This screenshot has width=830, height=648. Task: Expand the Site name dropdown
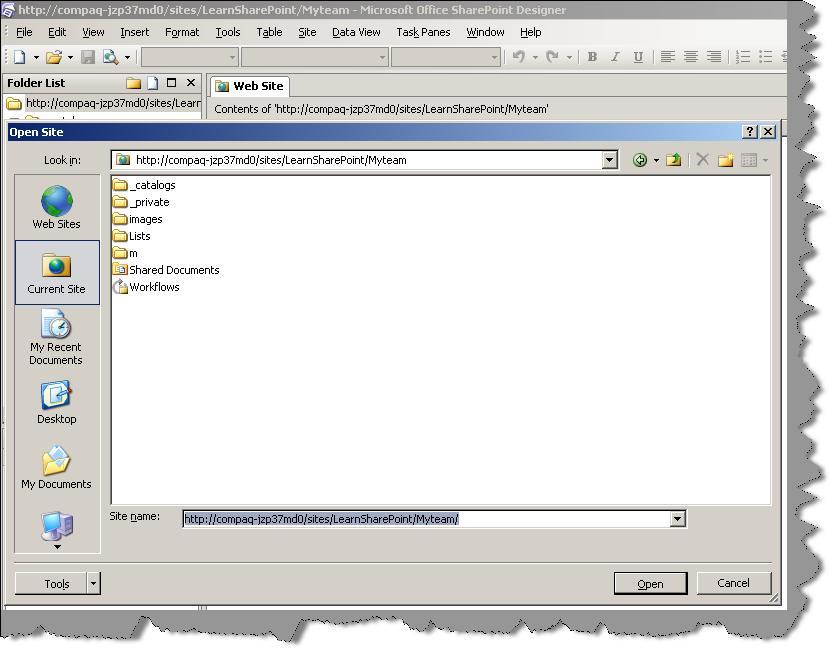click(x=678, y=519)
